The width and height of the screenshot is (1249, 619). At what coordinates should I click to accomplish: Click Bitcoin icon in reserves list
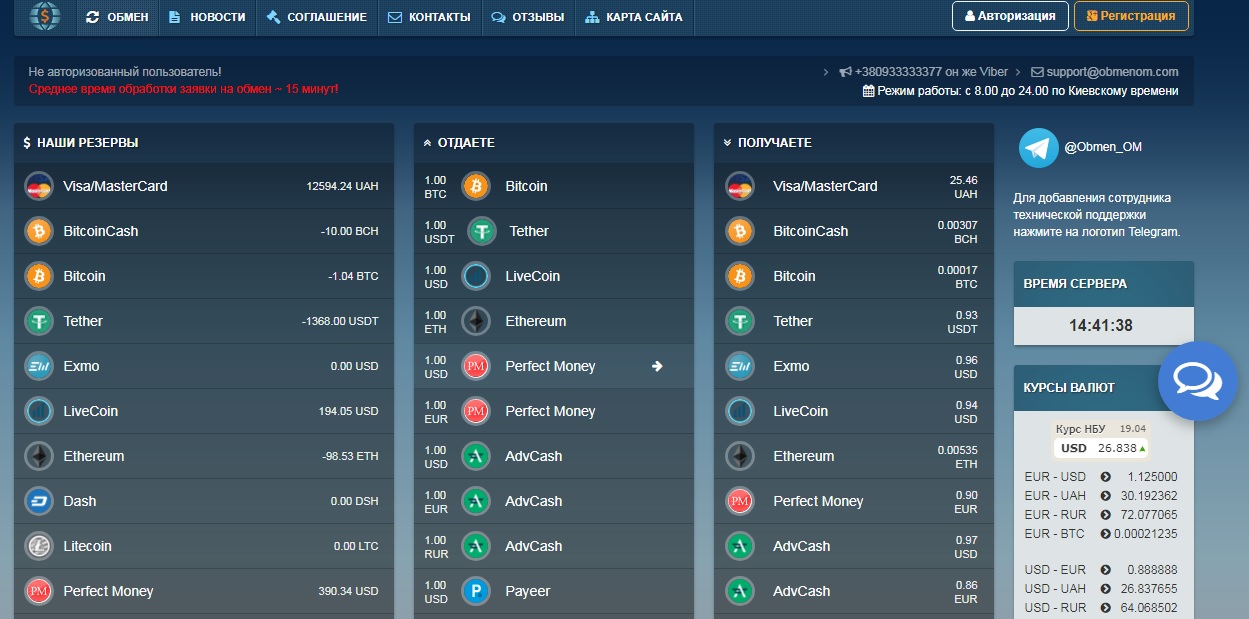[39, 276]
